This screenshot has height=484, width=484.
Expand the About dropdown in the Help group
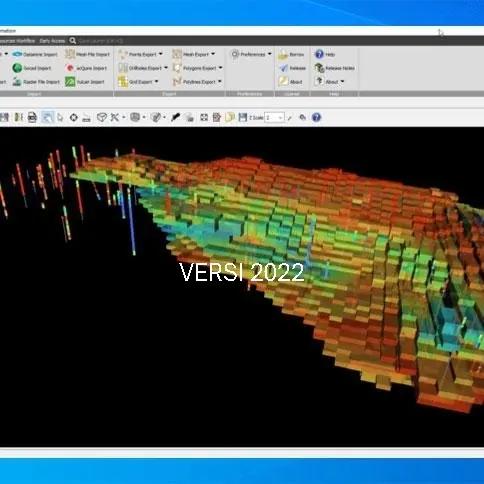click(342, 82)
